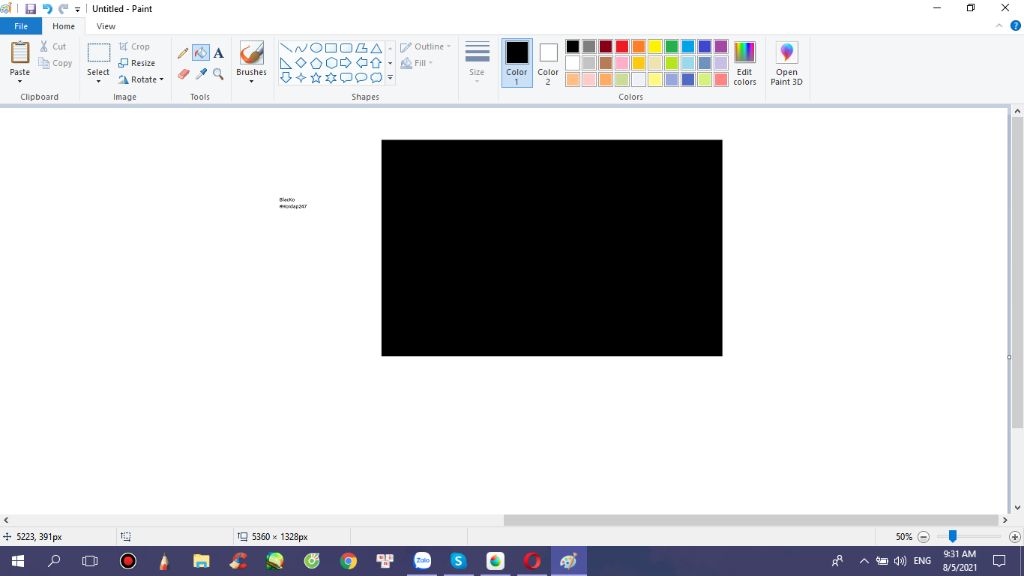The width and height of the screenshot is (1024, 576).
Task: Open Paint 3D
Action: tap(786, 63)
